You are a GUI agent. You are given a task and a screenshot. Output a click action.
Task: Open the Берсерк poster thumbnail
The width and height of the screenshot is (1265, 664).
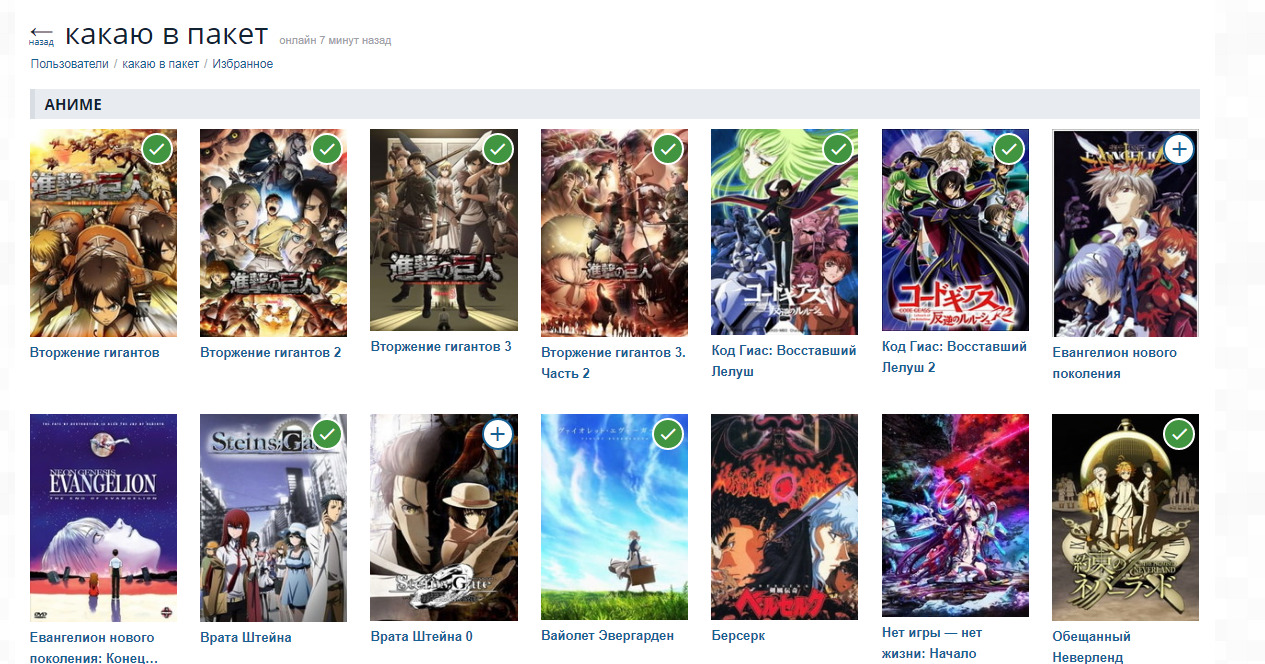pyautogui.click(x=784, y=517)
